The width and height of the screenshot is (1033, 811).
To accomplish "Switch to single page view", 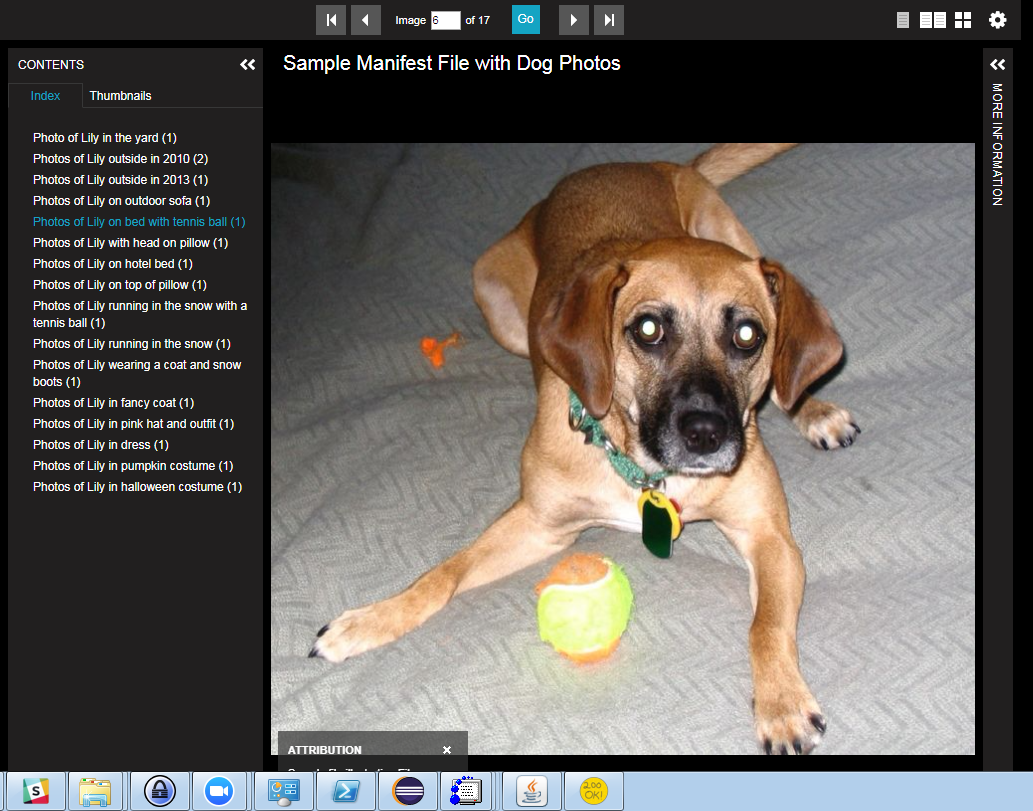I will tap(903, 20).
